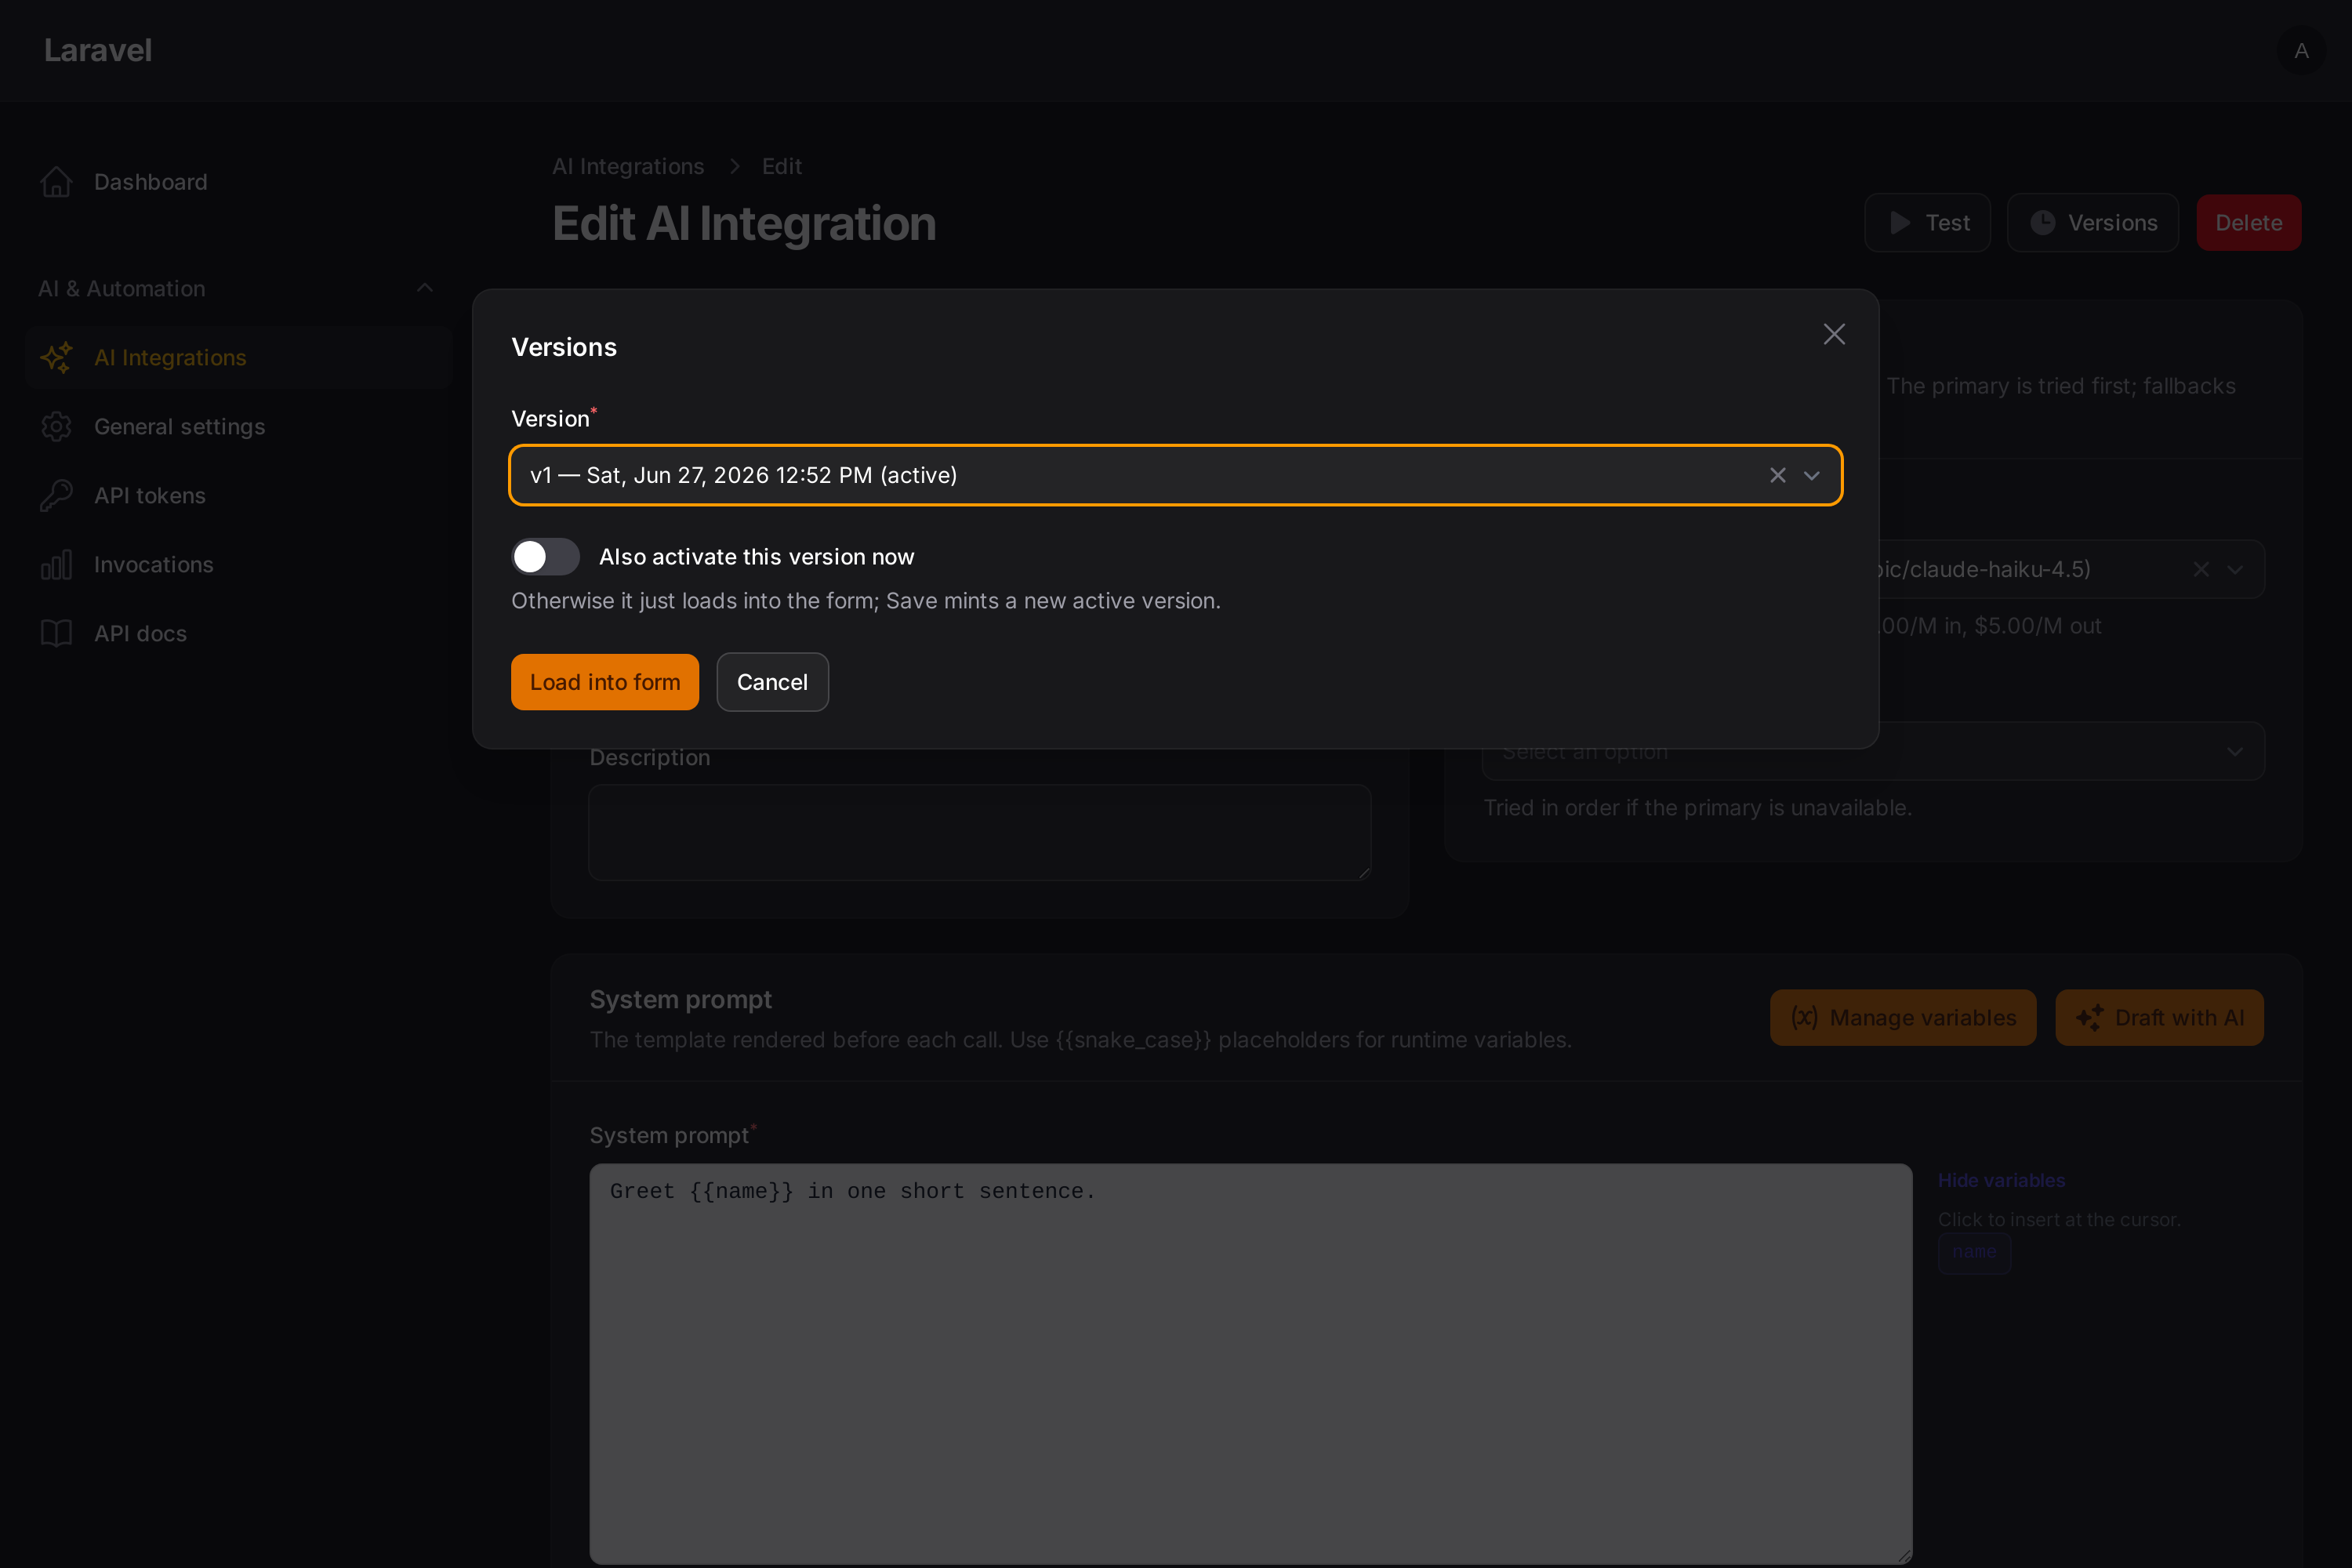
Task: Click the Laravel brand link
Action: pos(98,50)
